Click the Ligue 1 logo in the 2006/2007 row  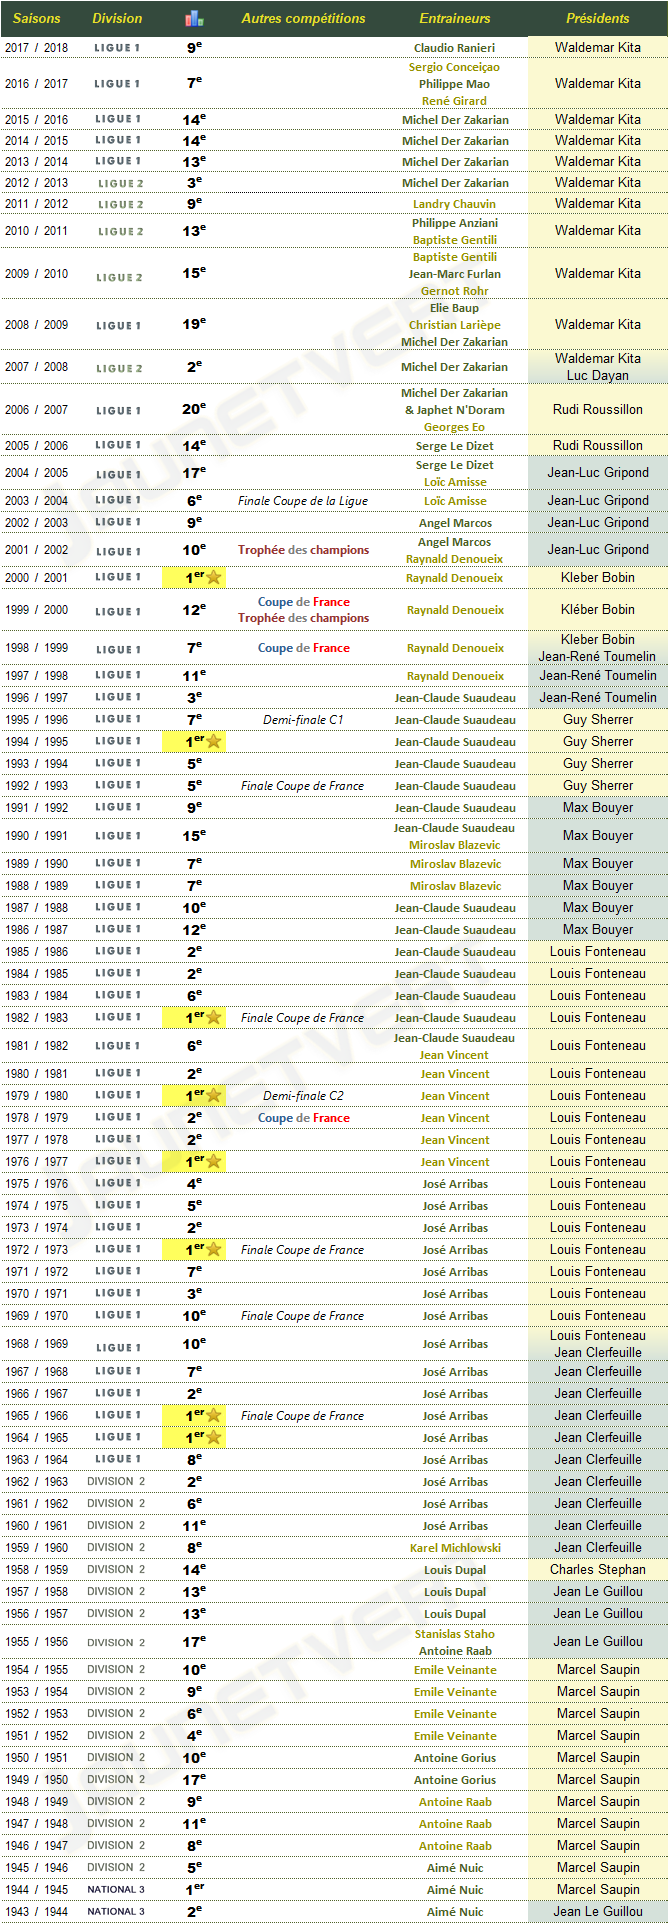(118, 411)
